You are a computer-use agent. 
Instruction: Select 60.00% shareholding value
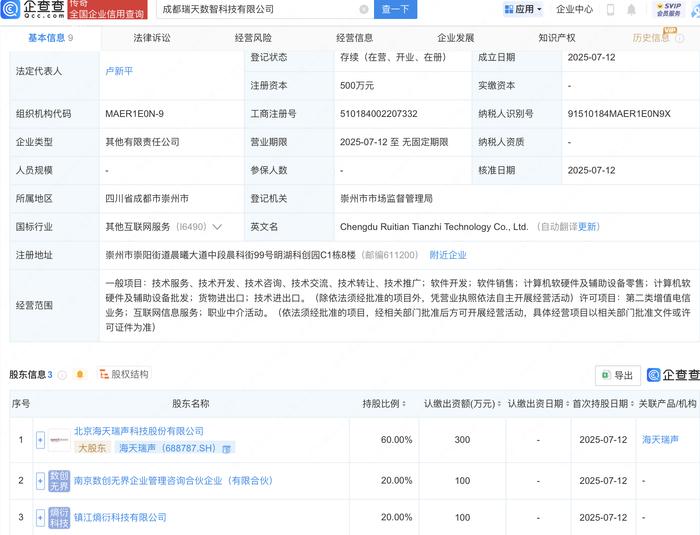click(x=396, y=440)
